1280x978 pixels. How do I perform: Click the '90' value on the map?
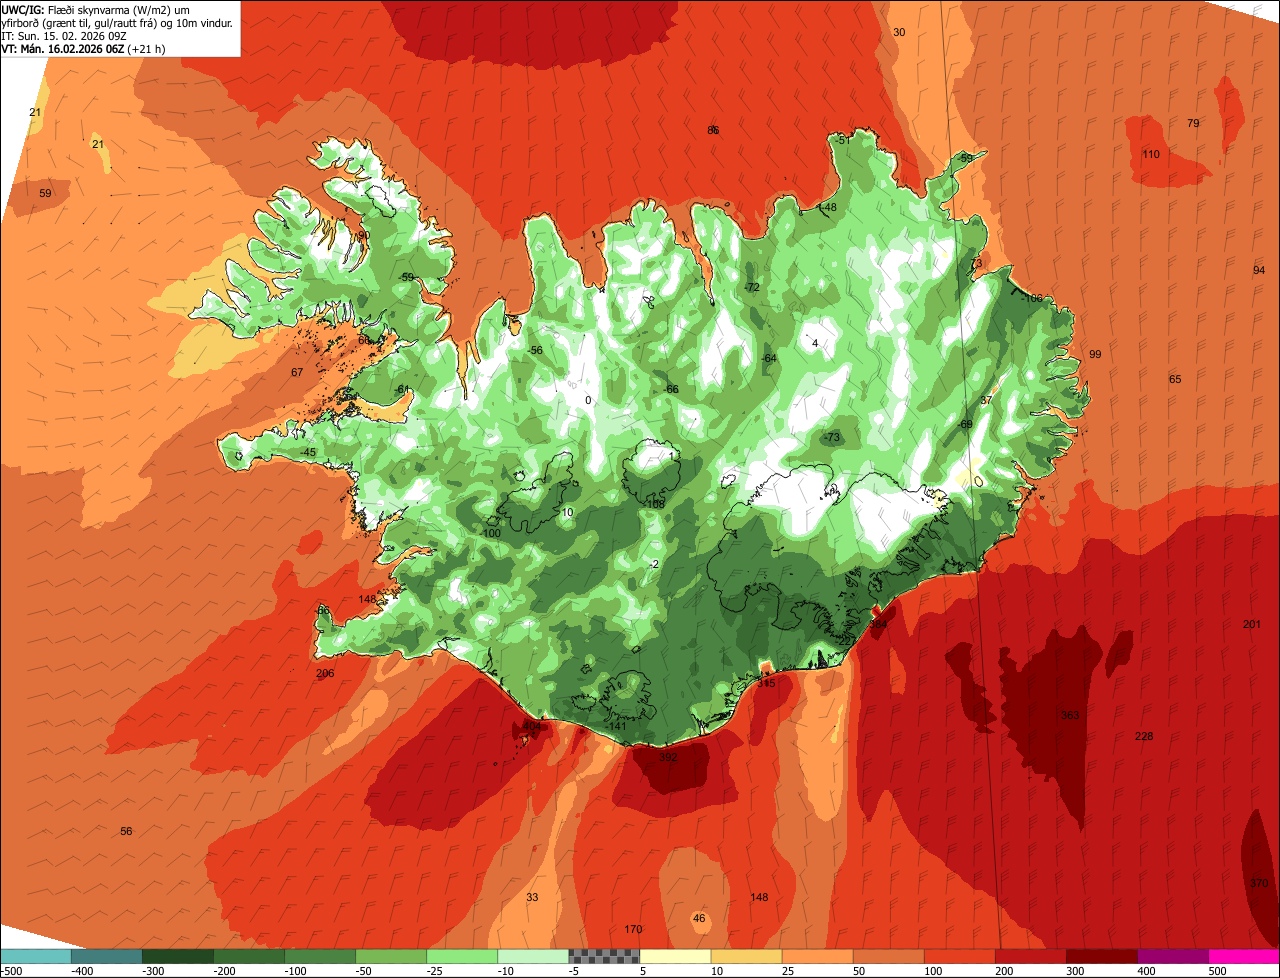click(364, 235)
